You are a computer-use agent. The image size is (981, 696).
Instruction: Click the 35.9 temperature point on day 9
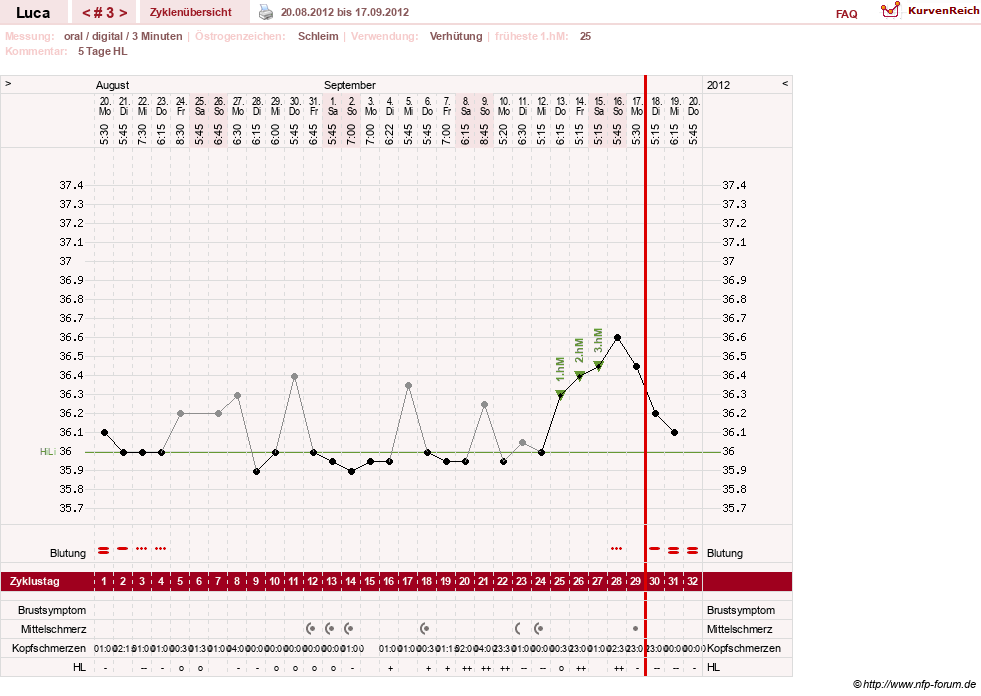pos(256,471)
